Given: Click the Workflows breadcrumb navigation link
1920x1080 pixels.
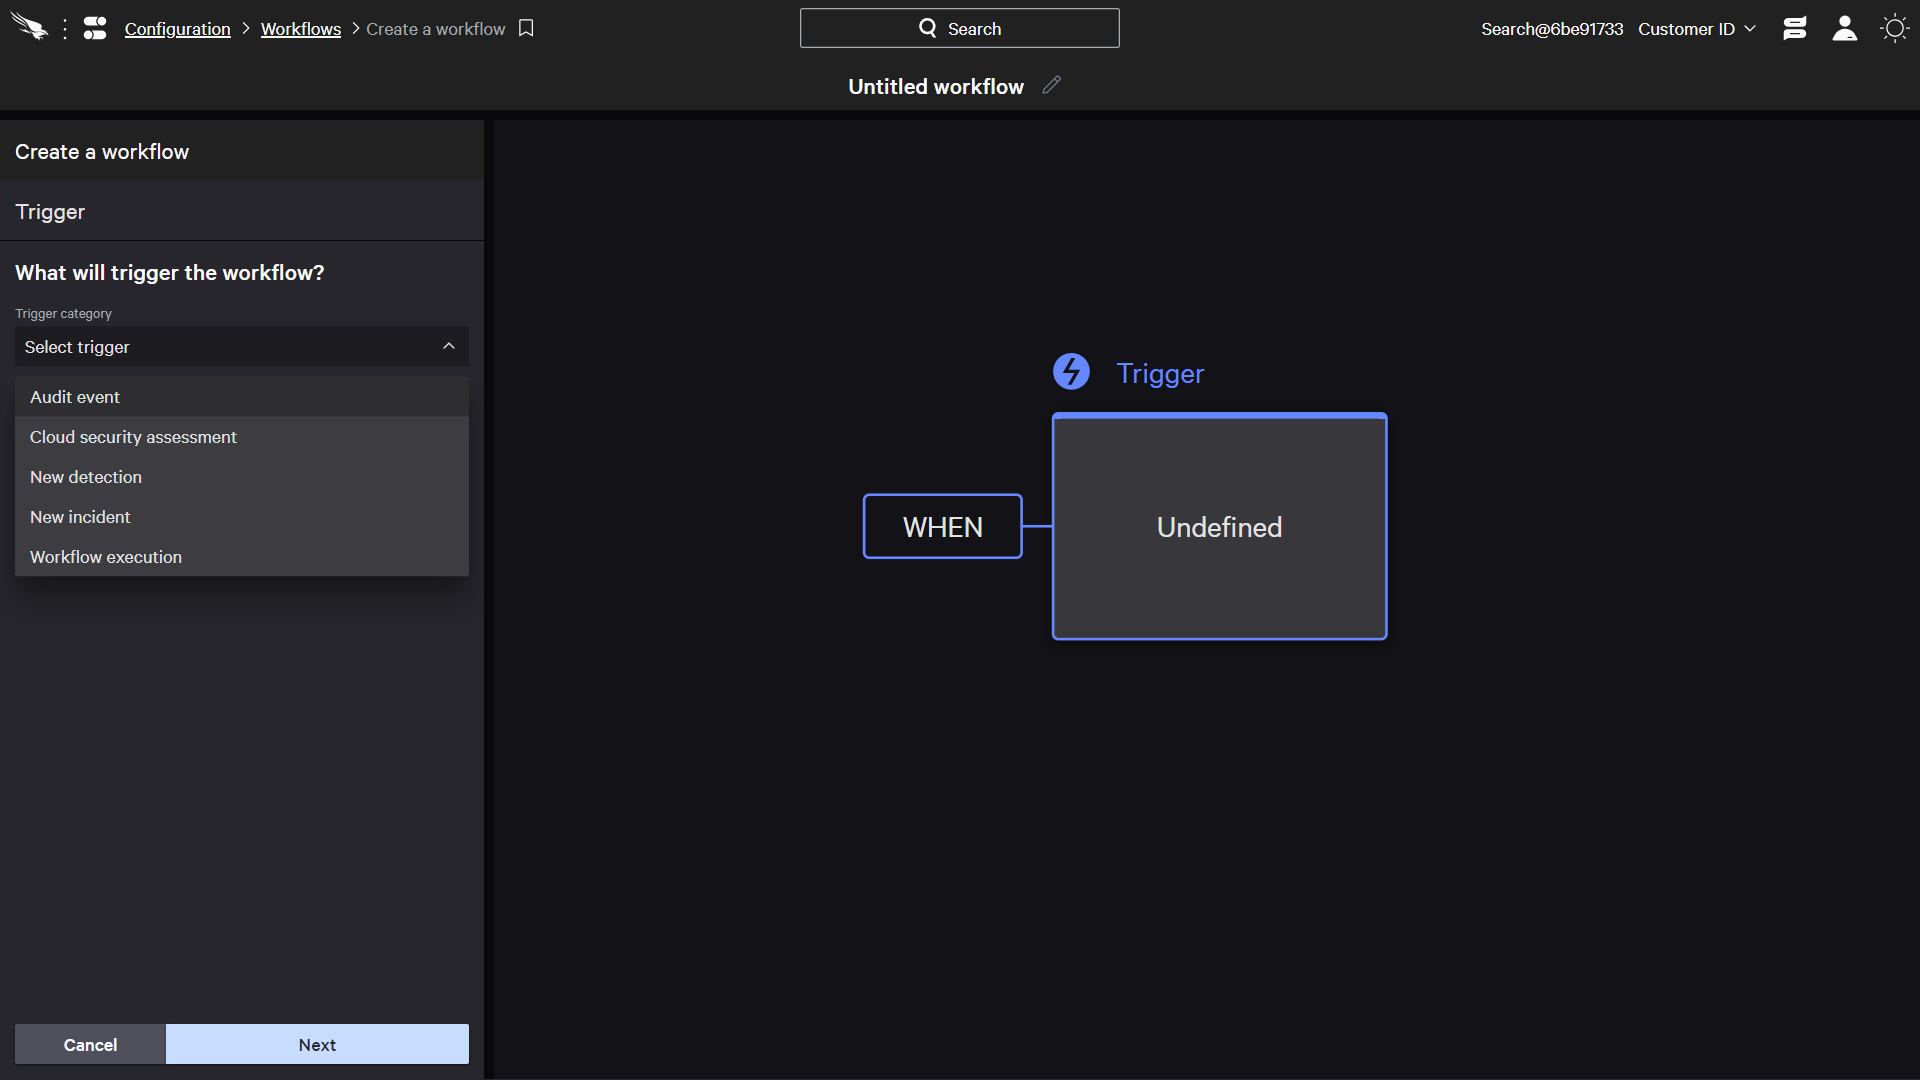Looking at the screenshot, I should [x=302, y=29].
